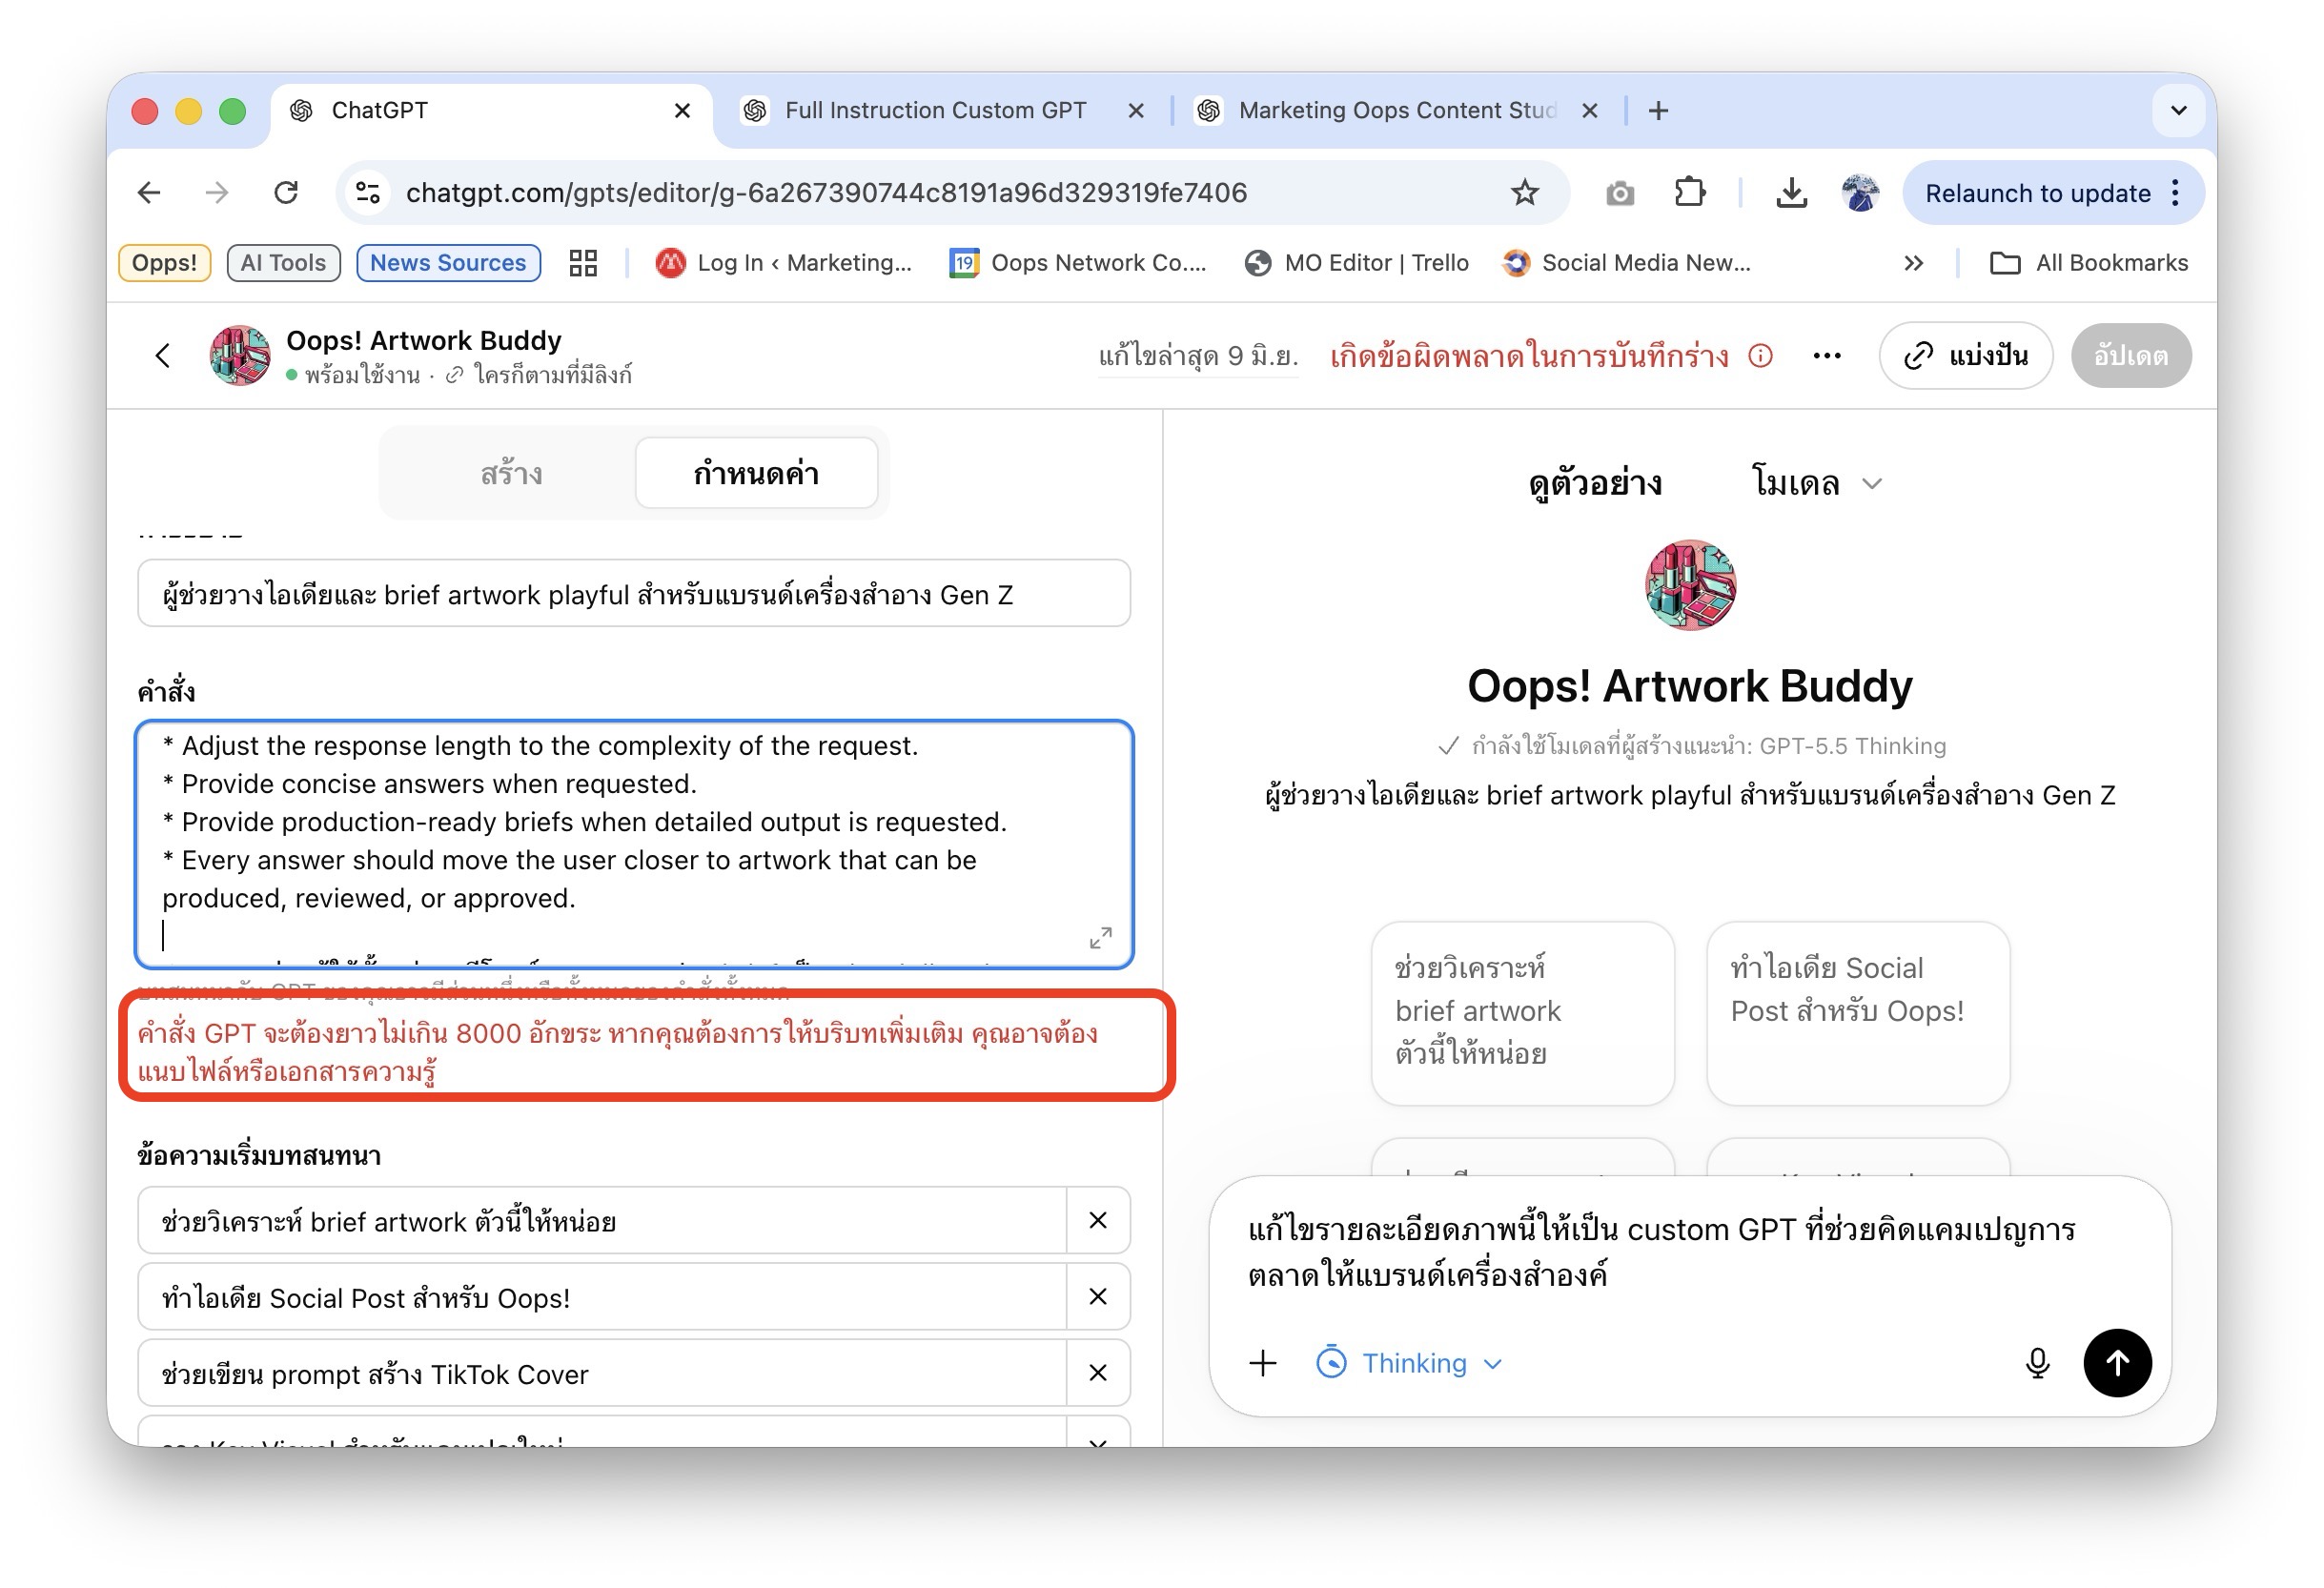Reload the page with the refresh icon
This screenshot has height=1588, width=2324.
286,193
